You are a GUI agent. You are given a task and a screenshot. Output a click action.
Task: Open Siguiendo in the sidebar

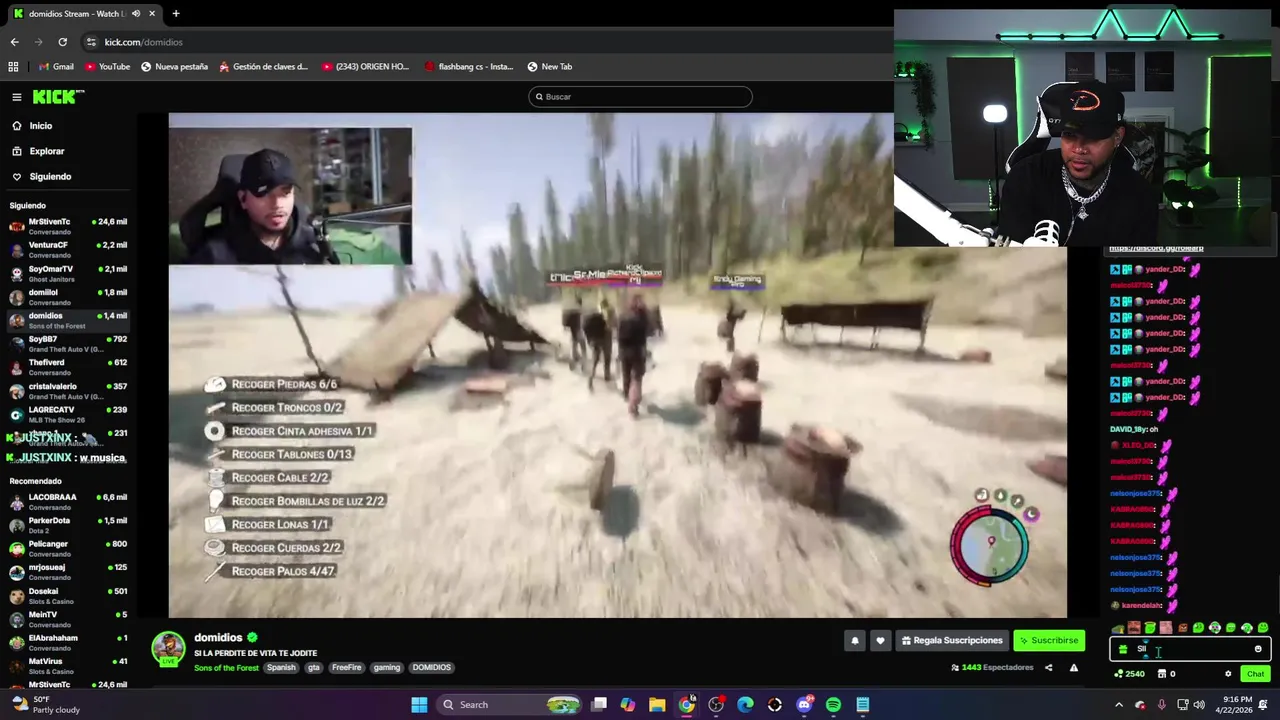[50, 177]
